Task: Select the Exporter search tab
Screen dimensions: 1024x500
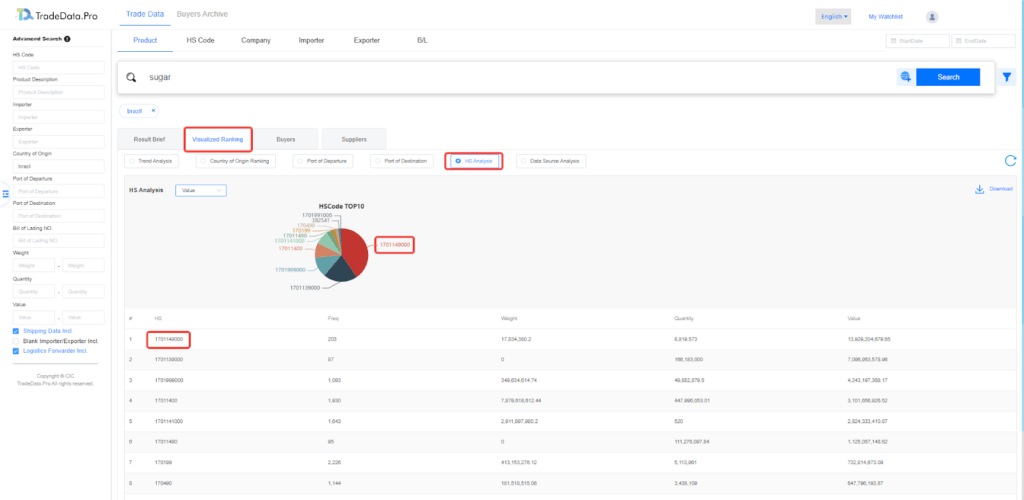Action: 367,40
